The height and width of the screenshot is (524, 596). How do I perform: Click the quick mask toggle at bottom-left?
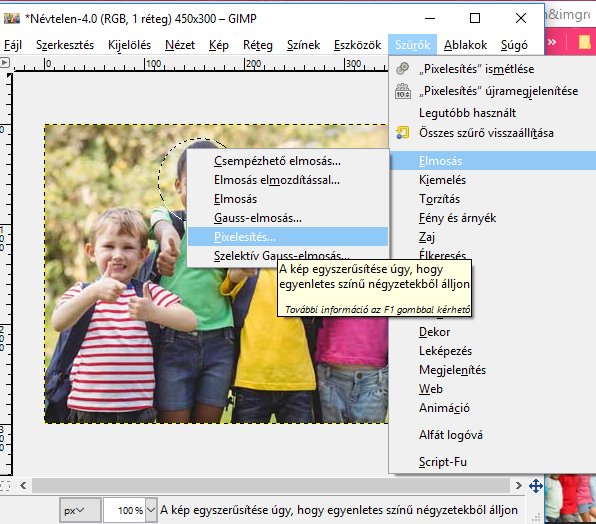[x=5, y=486]
